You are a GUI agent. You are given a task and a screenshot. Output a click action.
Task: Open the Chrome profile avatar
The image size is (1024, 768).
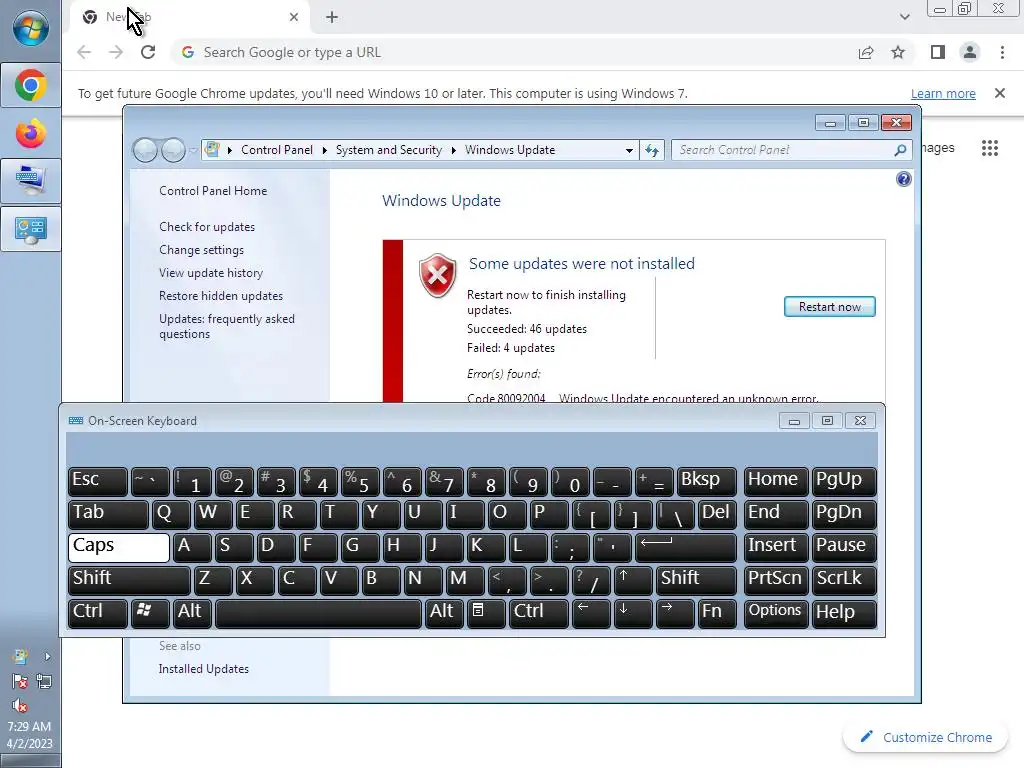(970, 52)
